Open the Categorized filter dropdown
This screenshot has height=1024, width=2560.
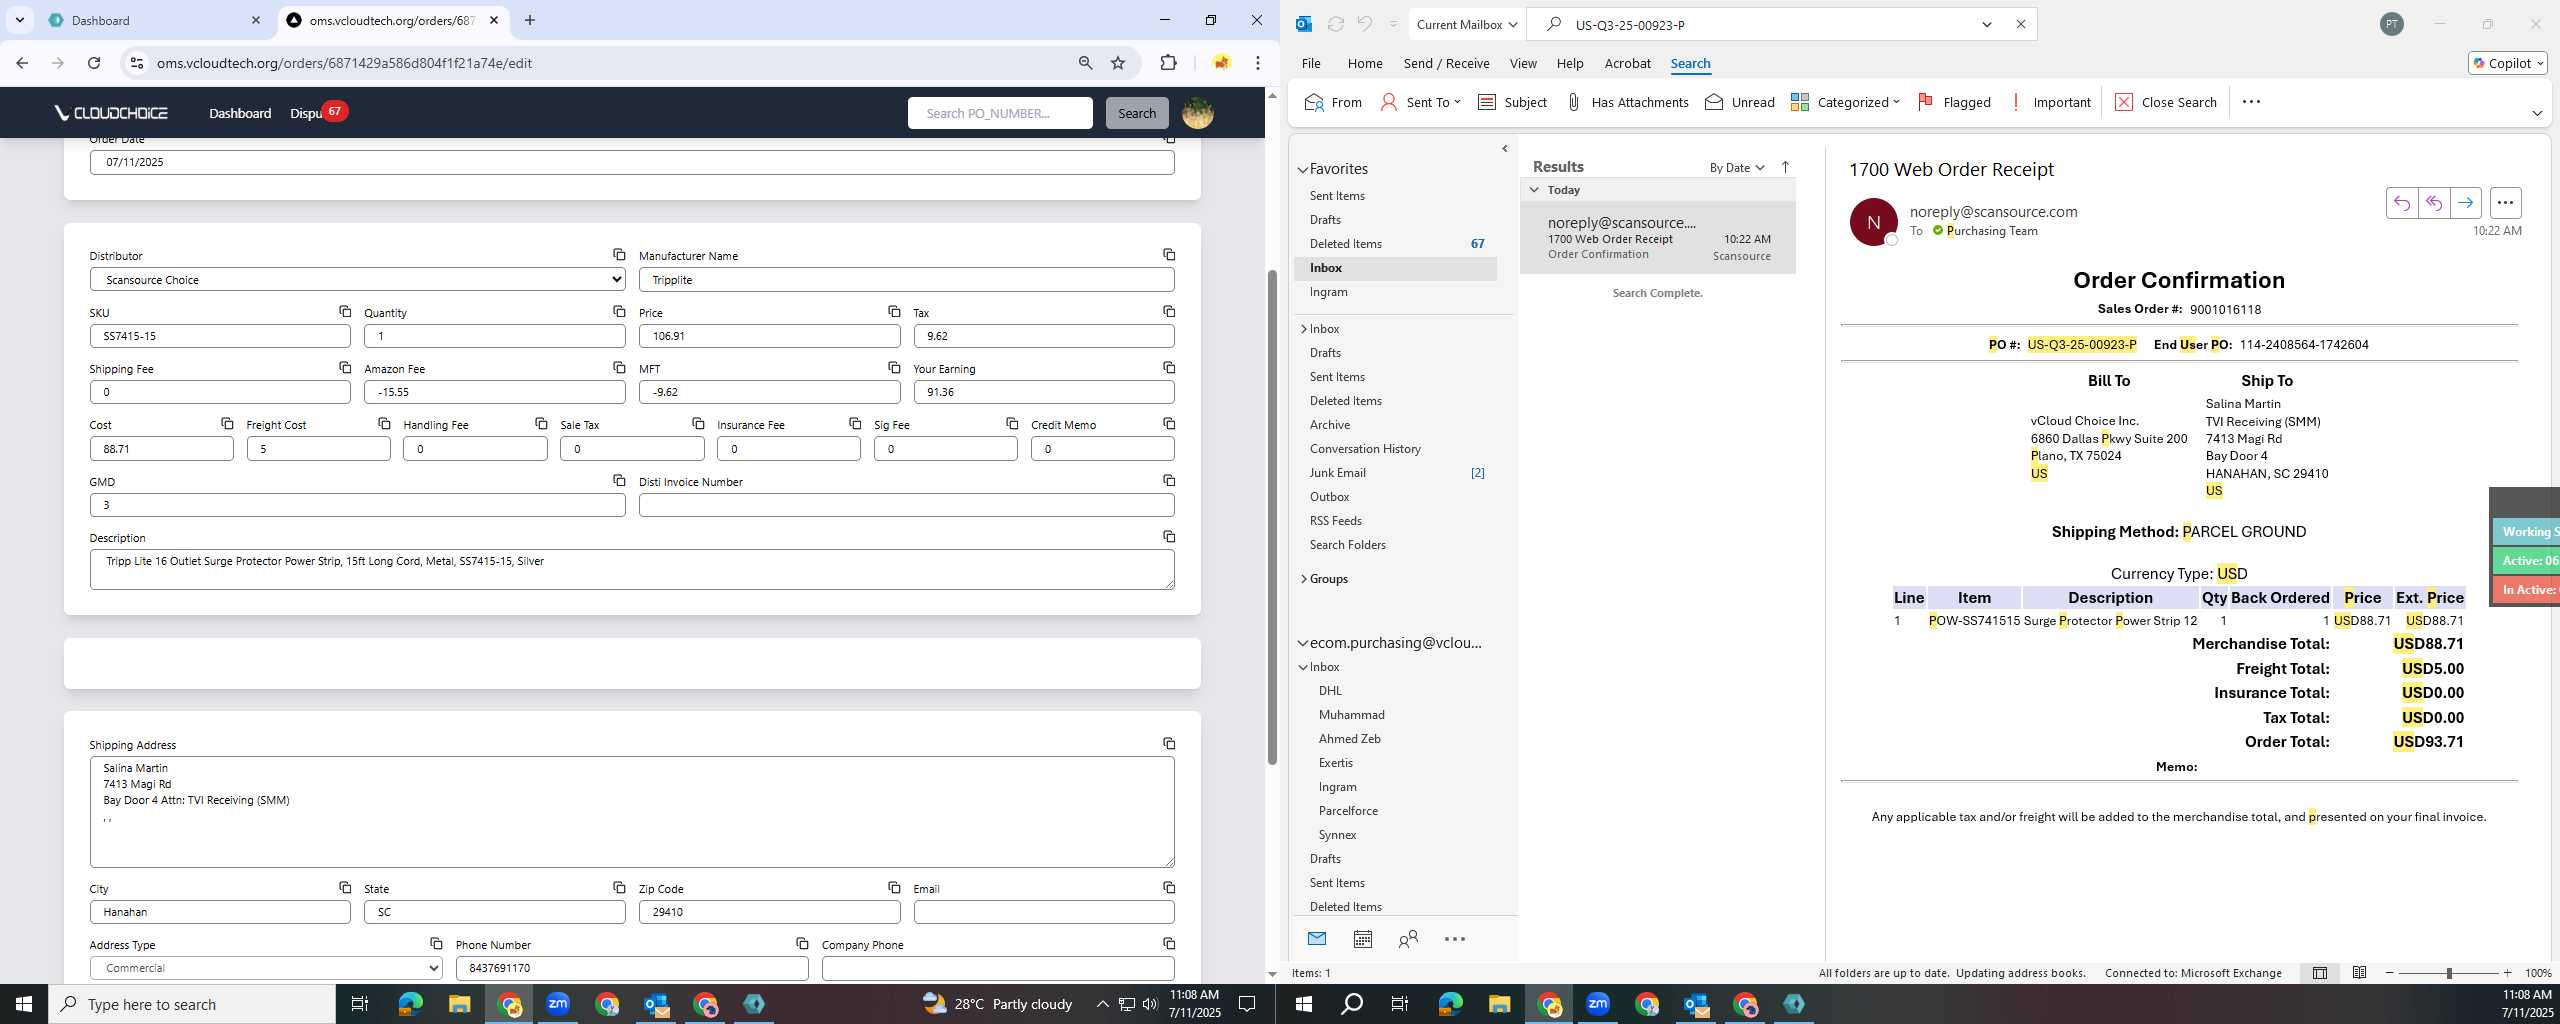click(1845, 102)
